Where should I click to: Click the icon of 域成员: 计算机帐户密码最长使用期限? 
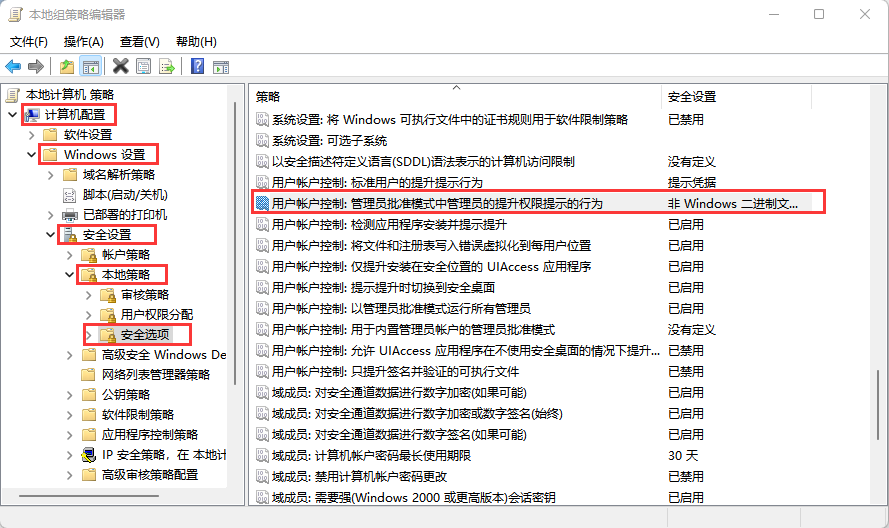[262, 455]
